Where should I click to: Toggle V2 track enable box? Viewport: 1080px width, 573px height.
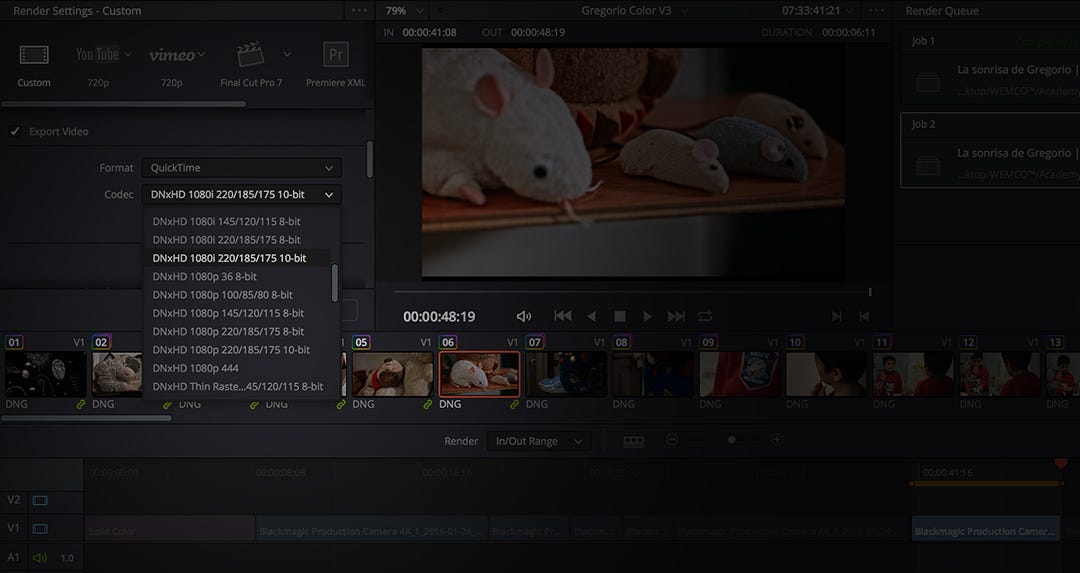(x=40, y=501)
